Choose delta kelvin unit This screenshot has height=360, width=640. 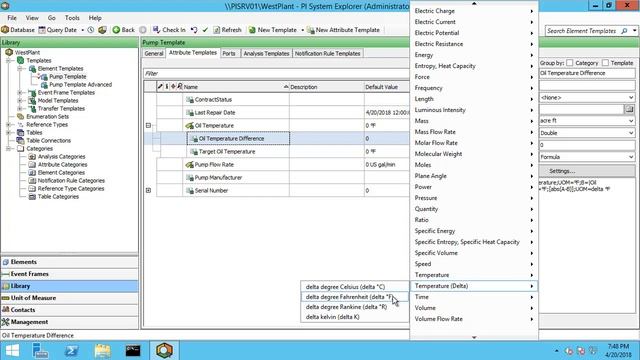coord(354,317)
